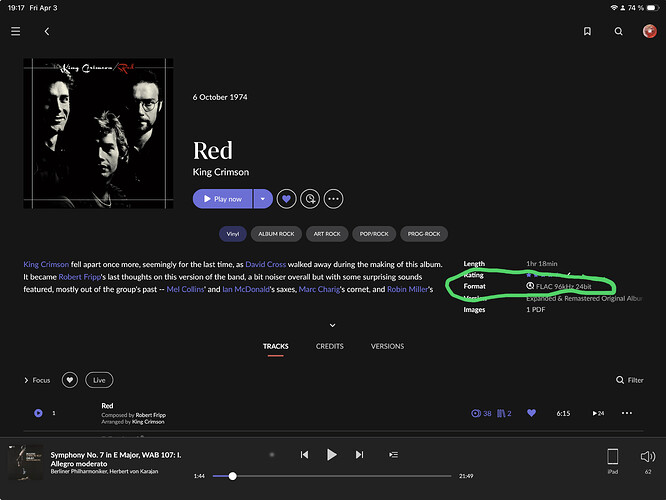Open the play queue icon

tap(393, 455)
